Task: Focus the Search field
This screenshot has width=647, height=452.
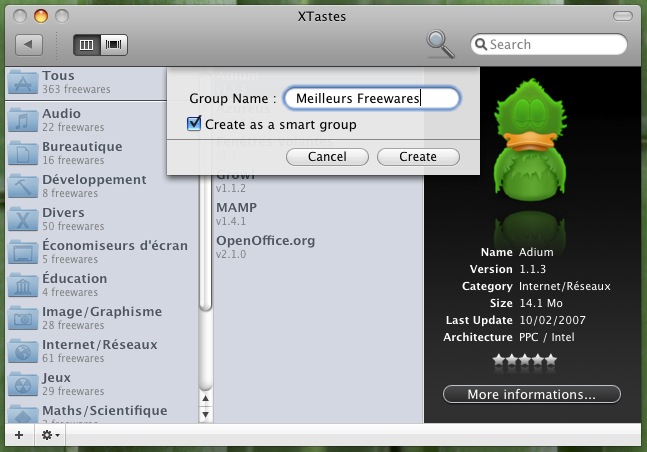Action: click(549, 44)
